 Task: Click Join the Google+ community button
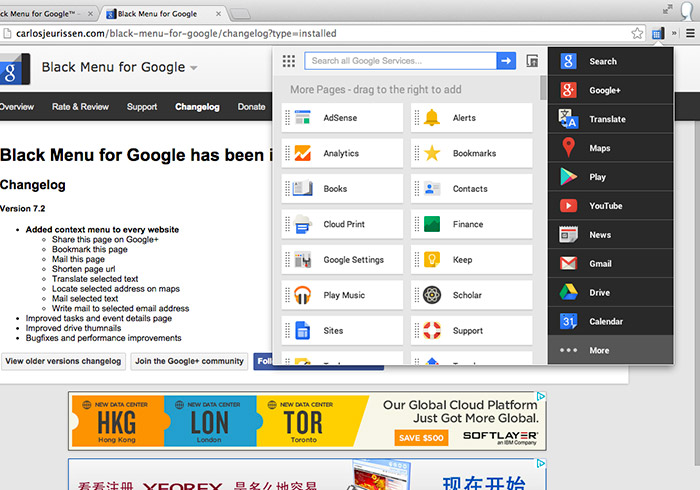(189, 361)
